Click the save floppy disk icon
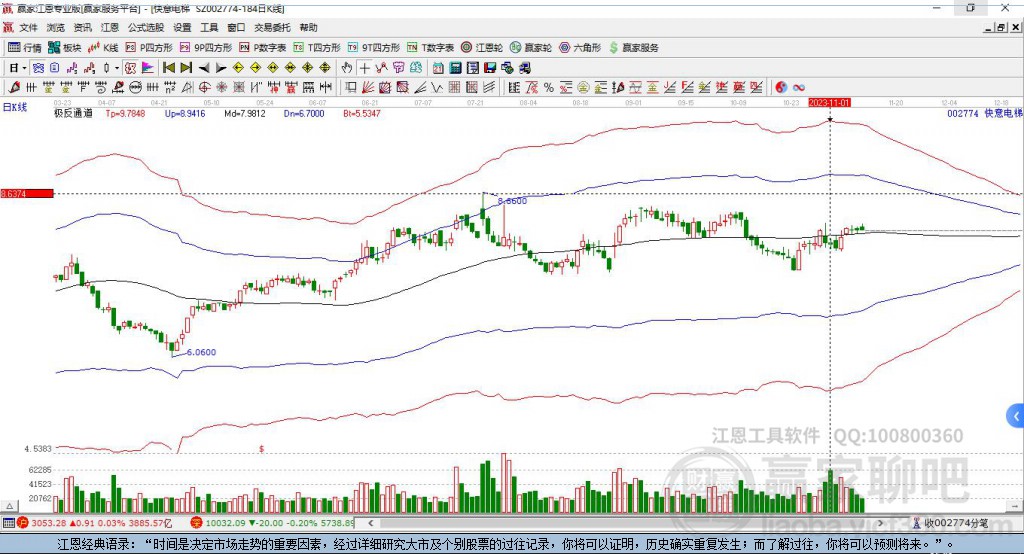 pyautogui.click(x=490, y=68)
